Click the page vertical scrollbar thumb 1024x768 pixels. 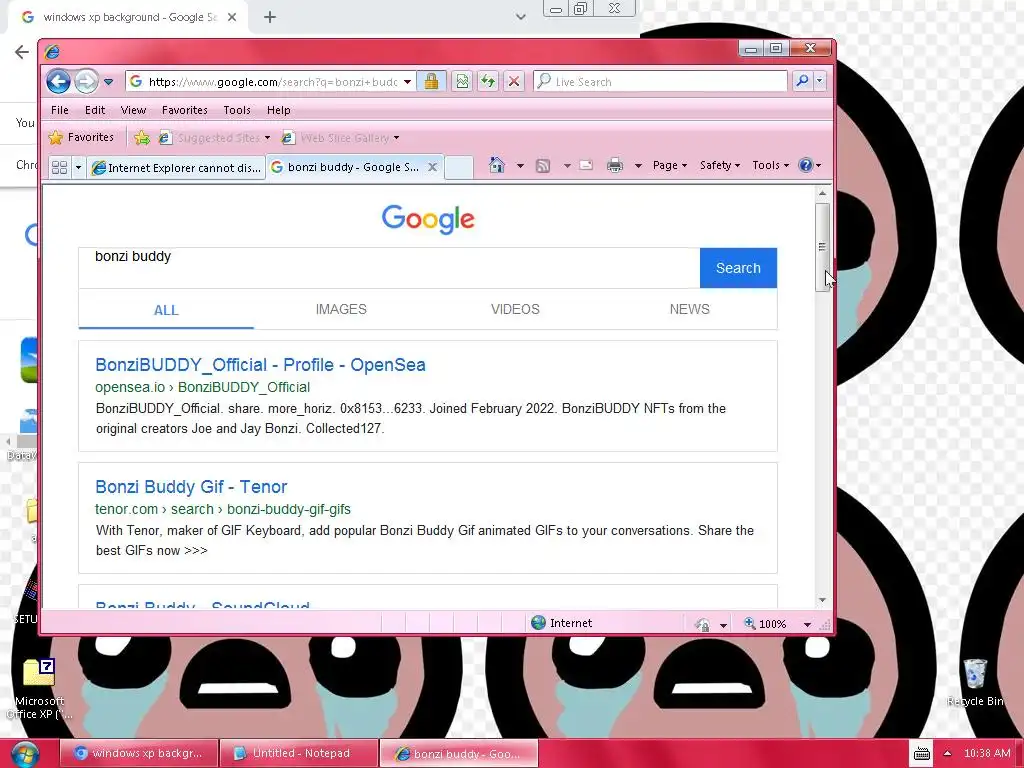[822, 247]
